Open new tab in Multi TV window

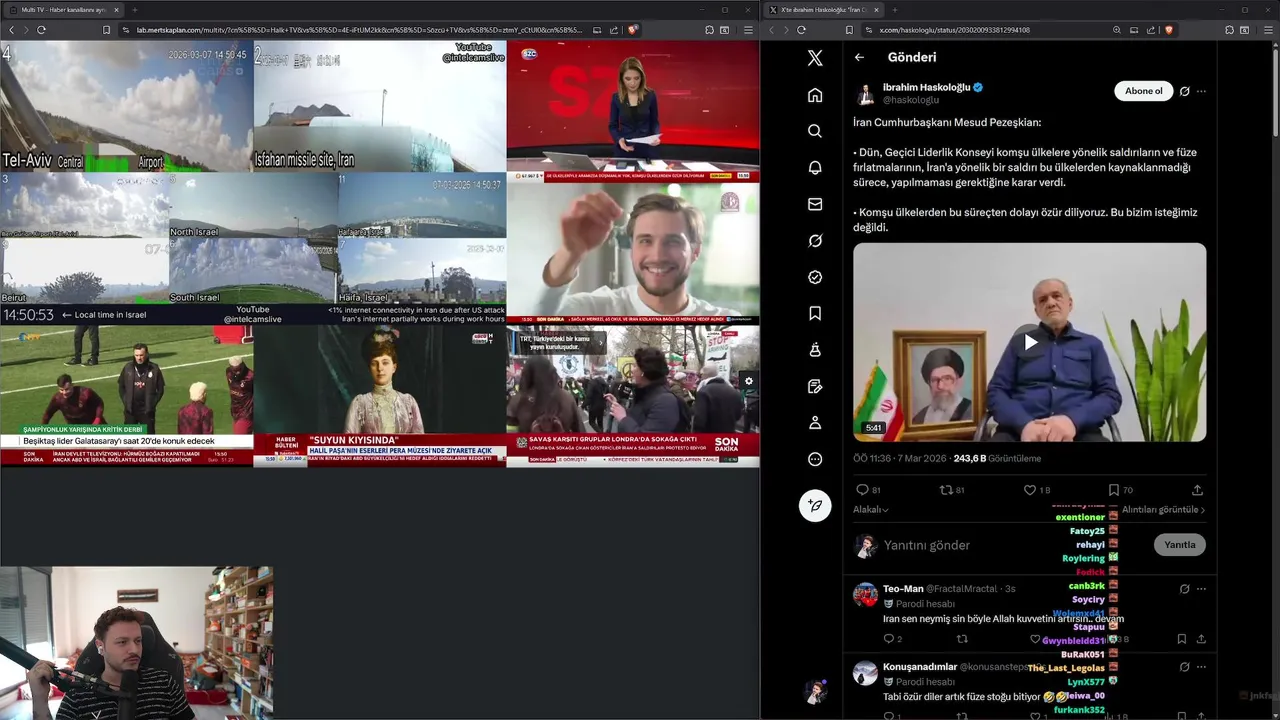point(134,10)
